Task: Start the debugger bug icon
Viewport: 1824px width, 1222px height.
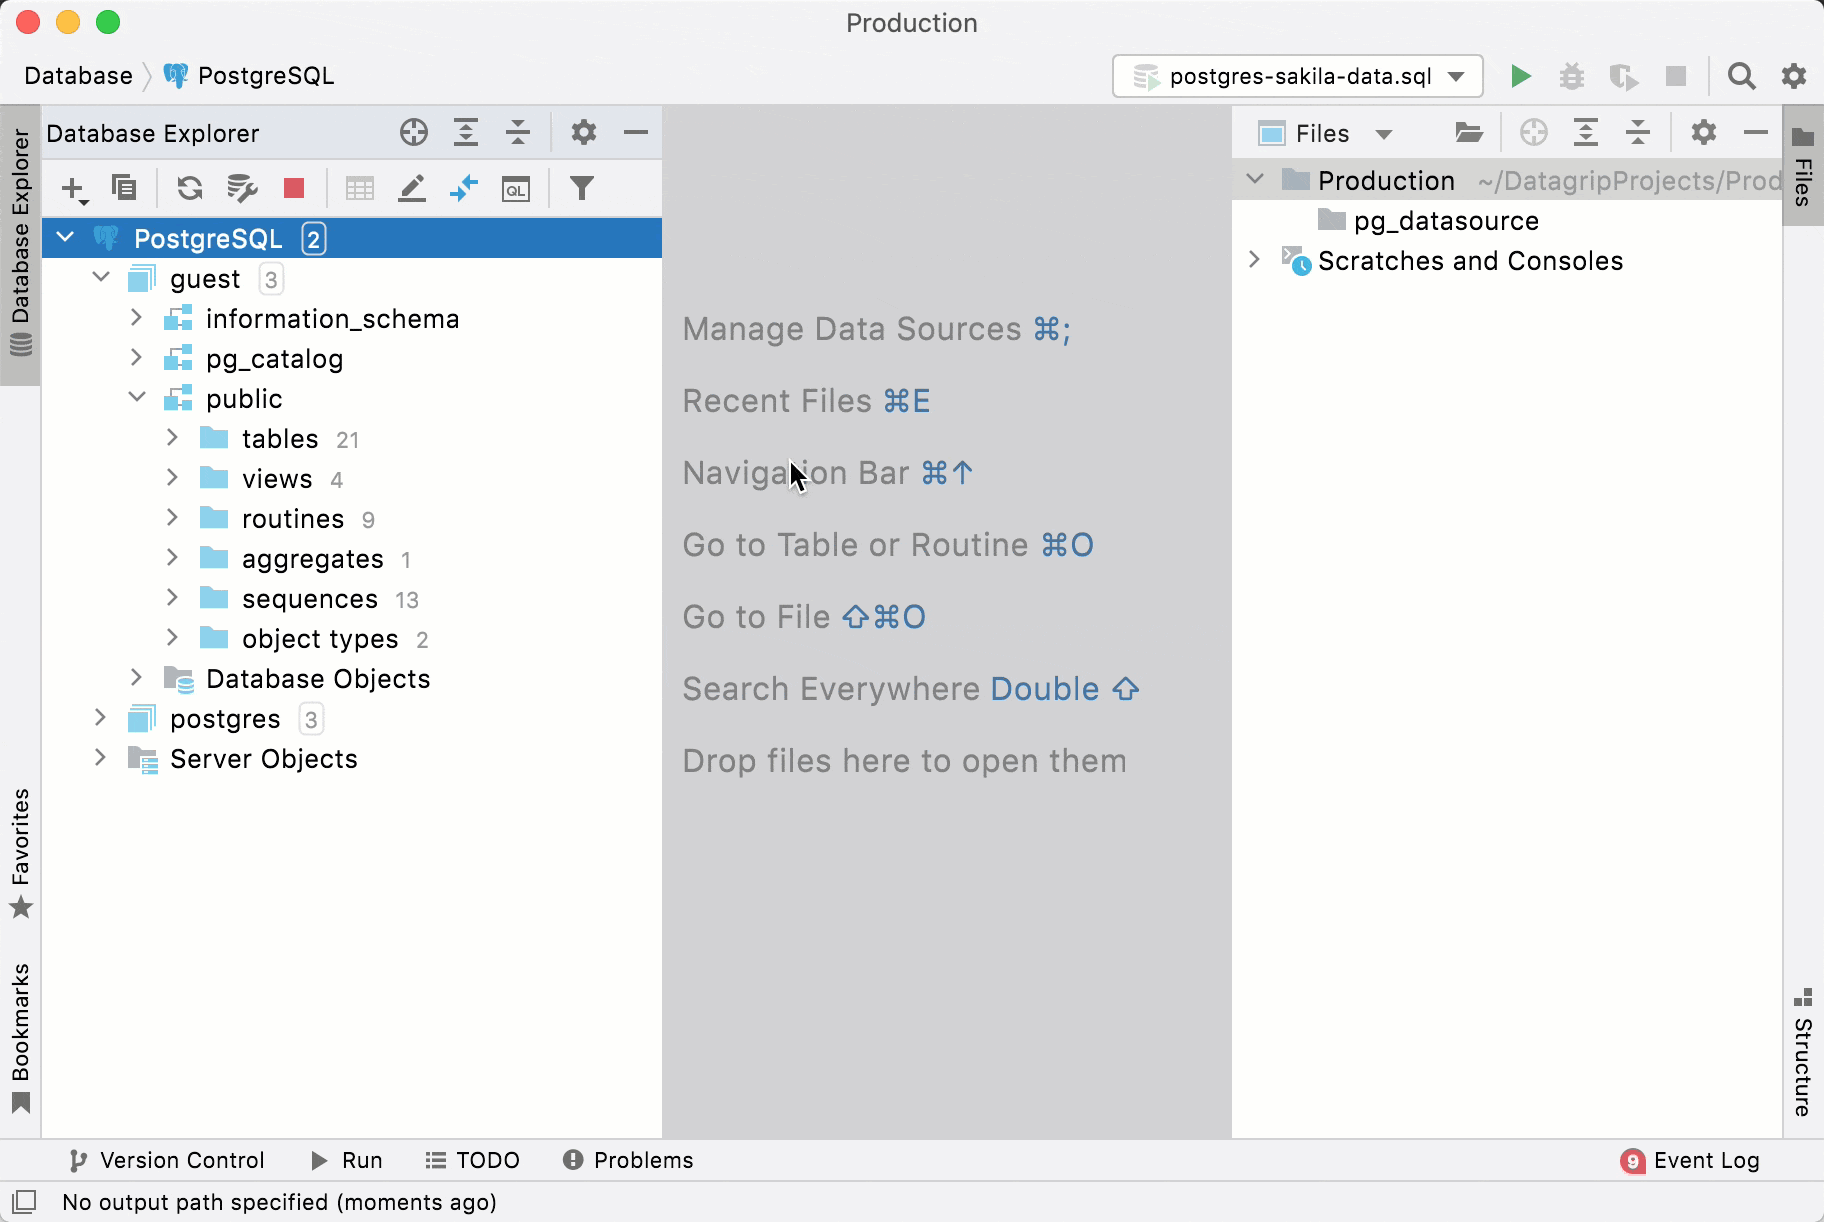Action: [1572, 76]
